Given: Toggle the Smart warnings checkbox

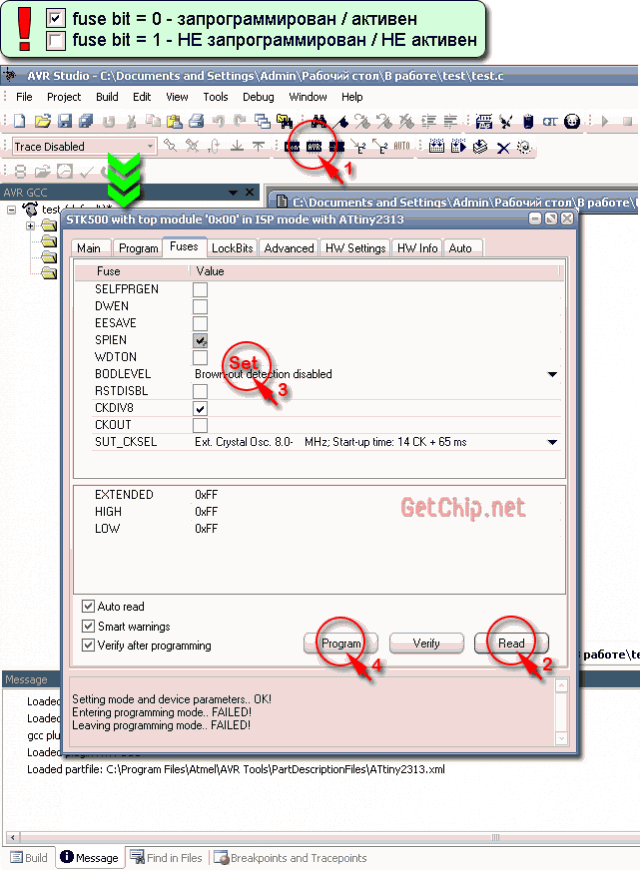Looking at the screenshot, I should point(89,626).
